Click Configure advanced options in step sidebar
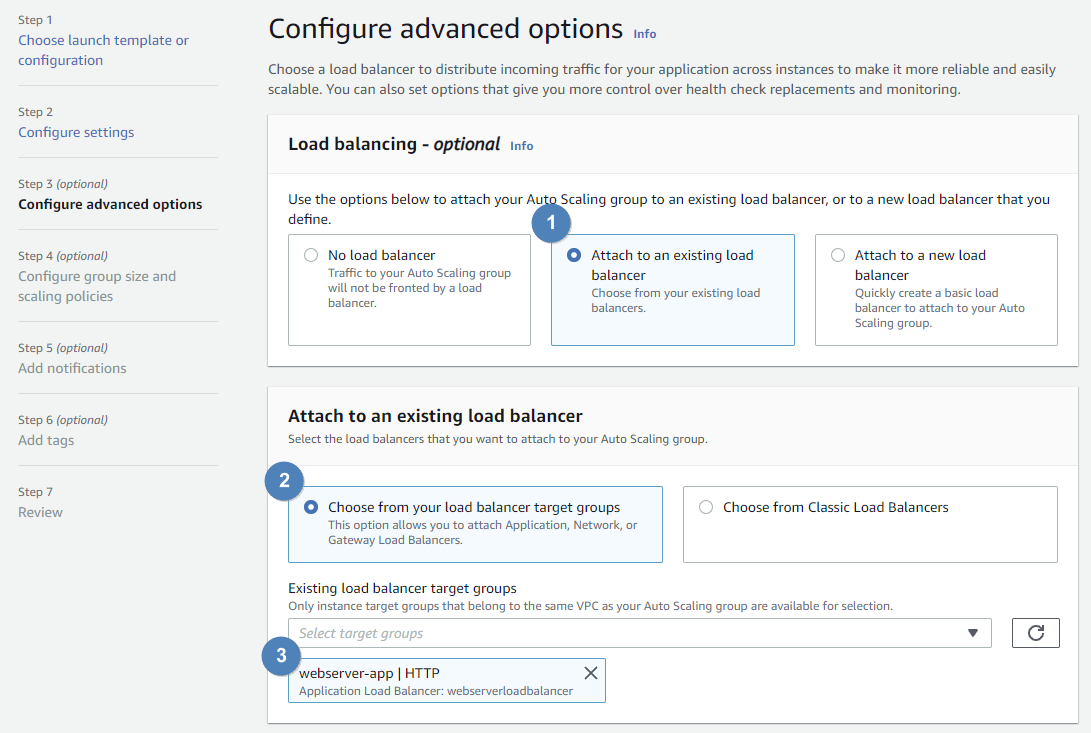This screenshot has width=1091, height=733. [x=110, y=204]
